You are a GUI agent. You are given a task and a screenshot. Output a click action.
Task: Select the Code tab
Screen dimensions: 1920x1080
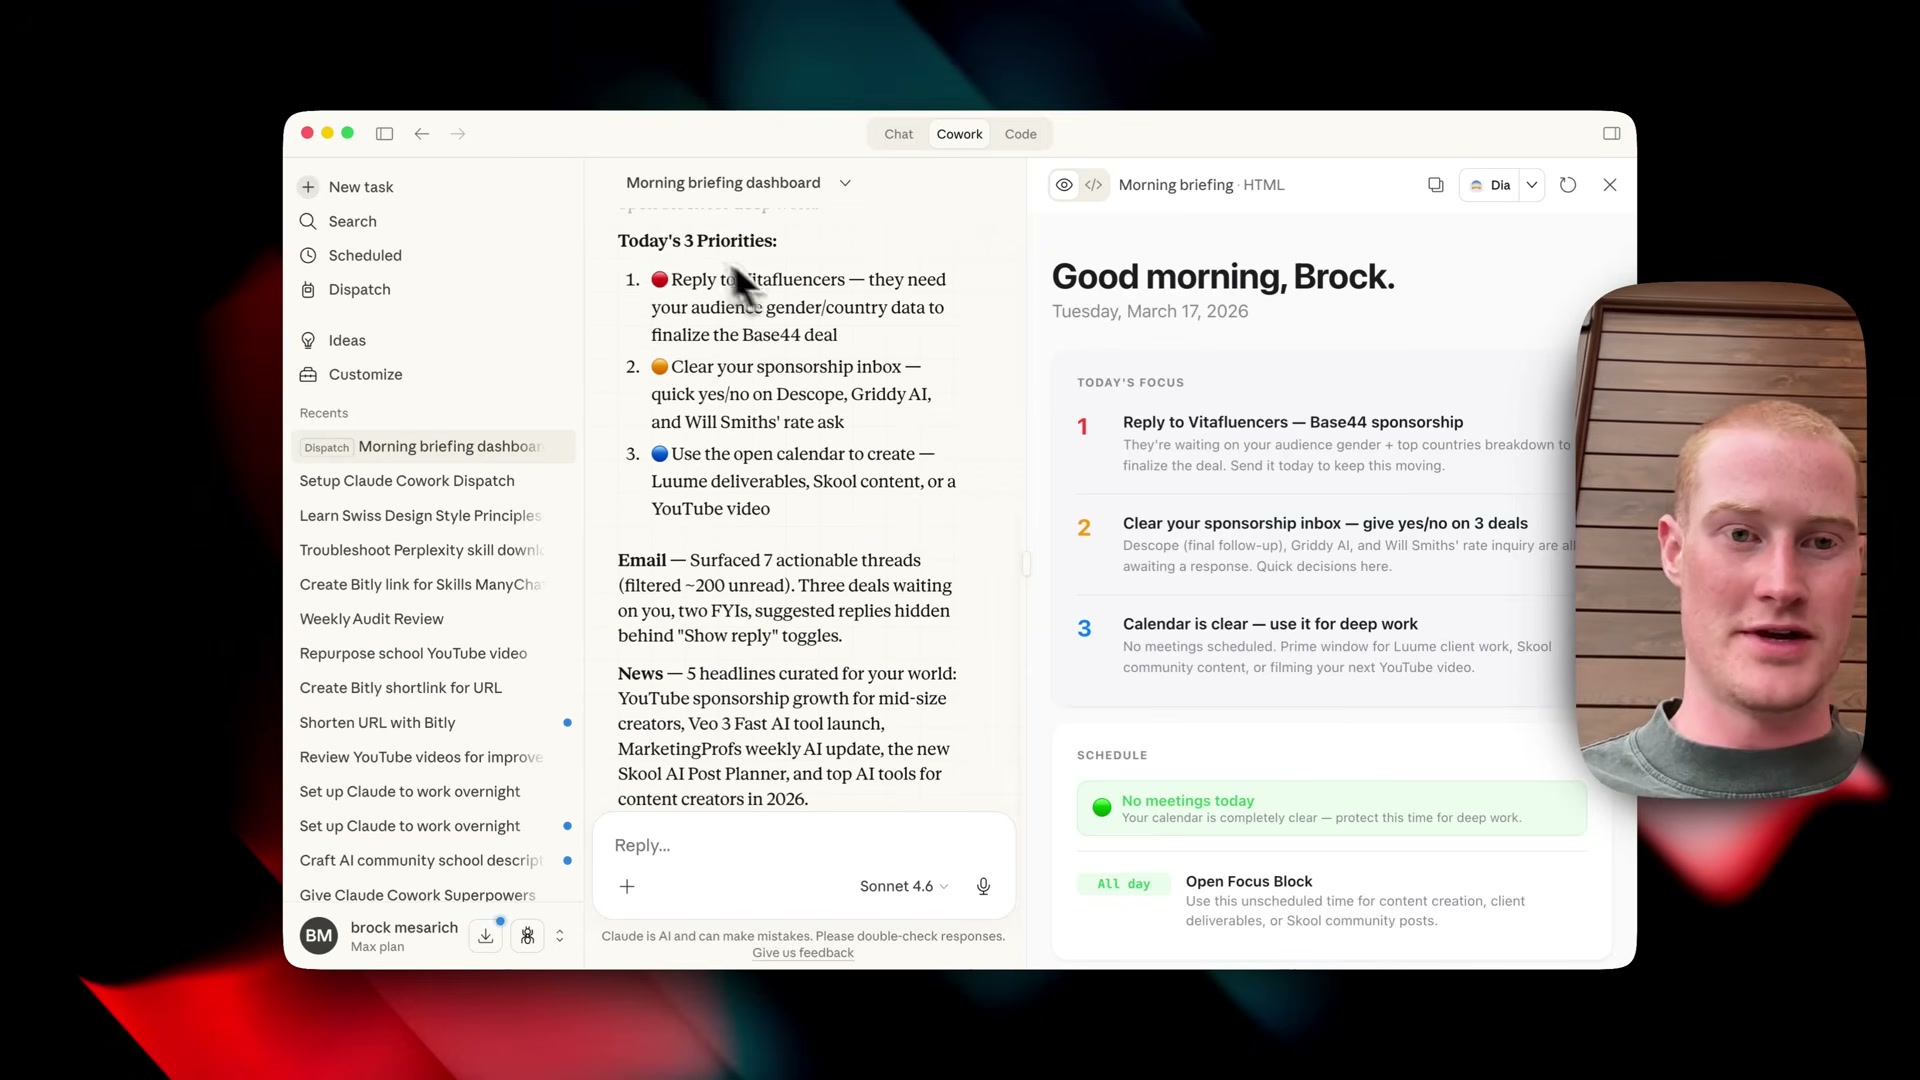click(1021, 133)
